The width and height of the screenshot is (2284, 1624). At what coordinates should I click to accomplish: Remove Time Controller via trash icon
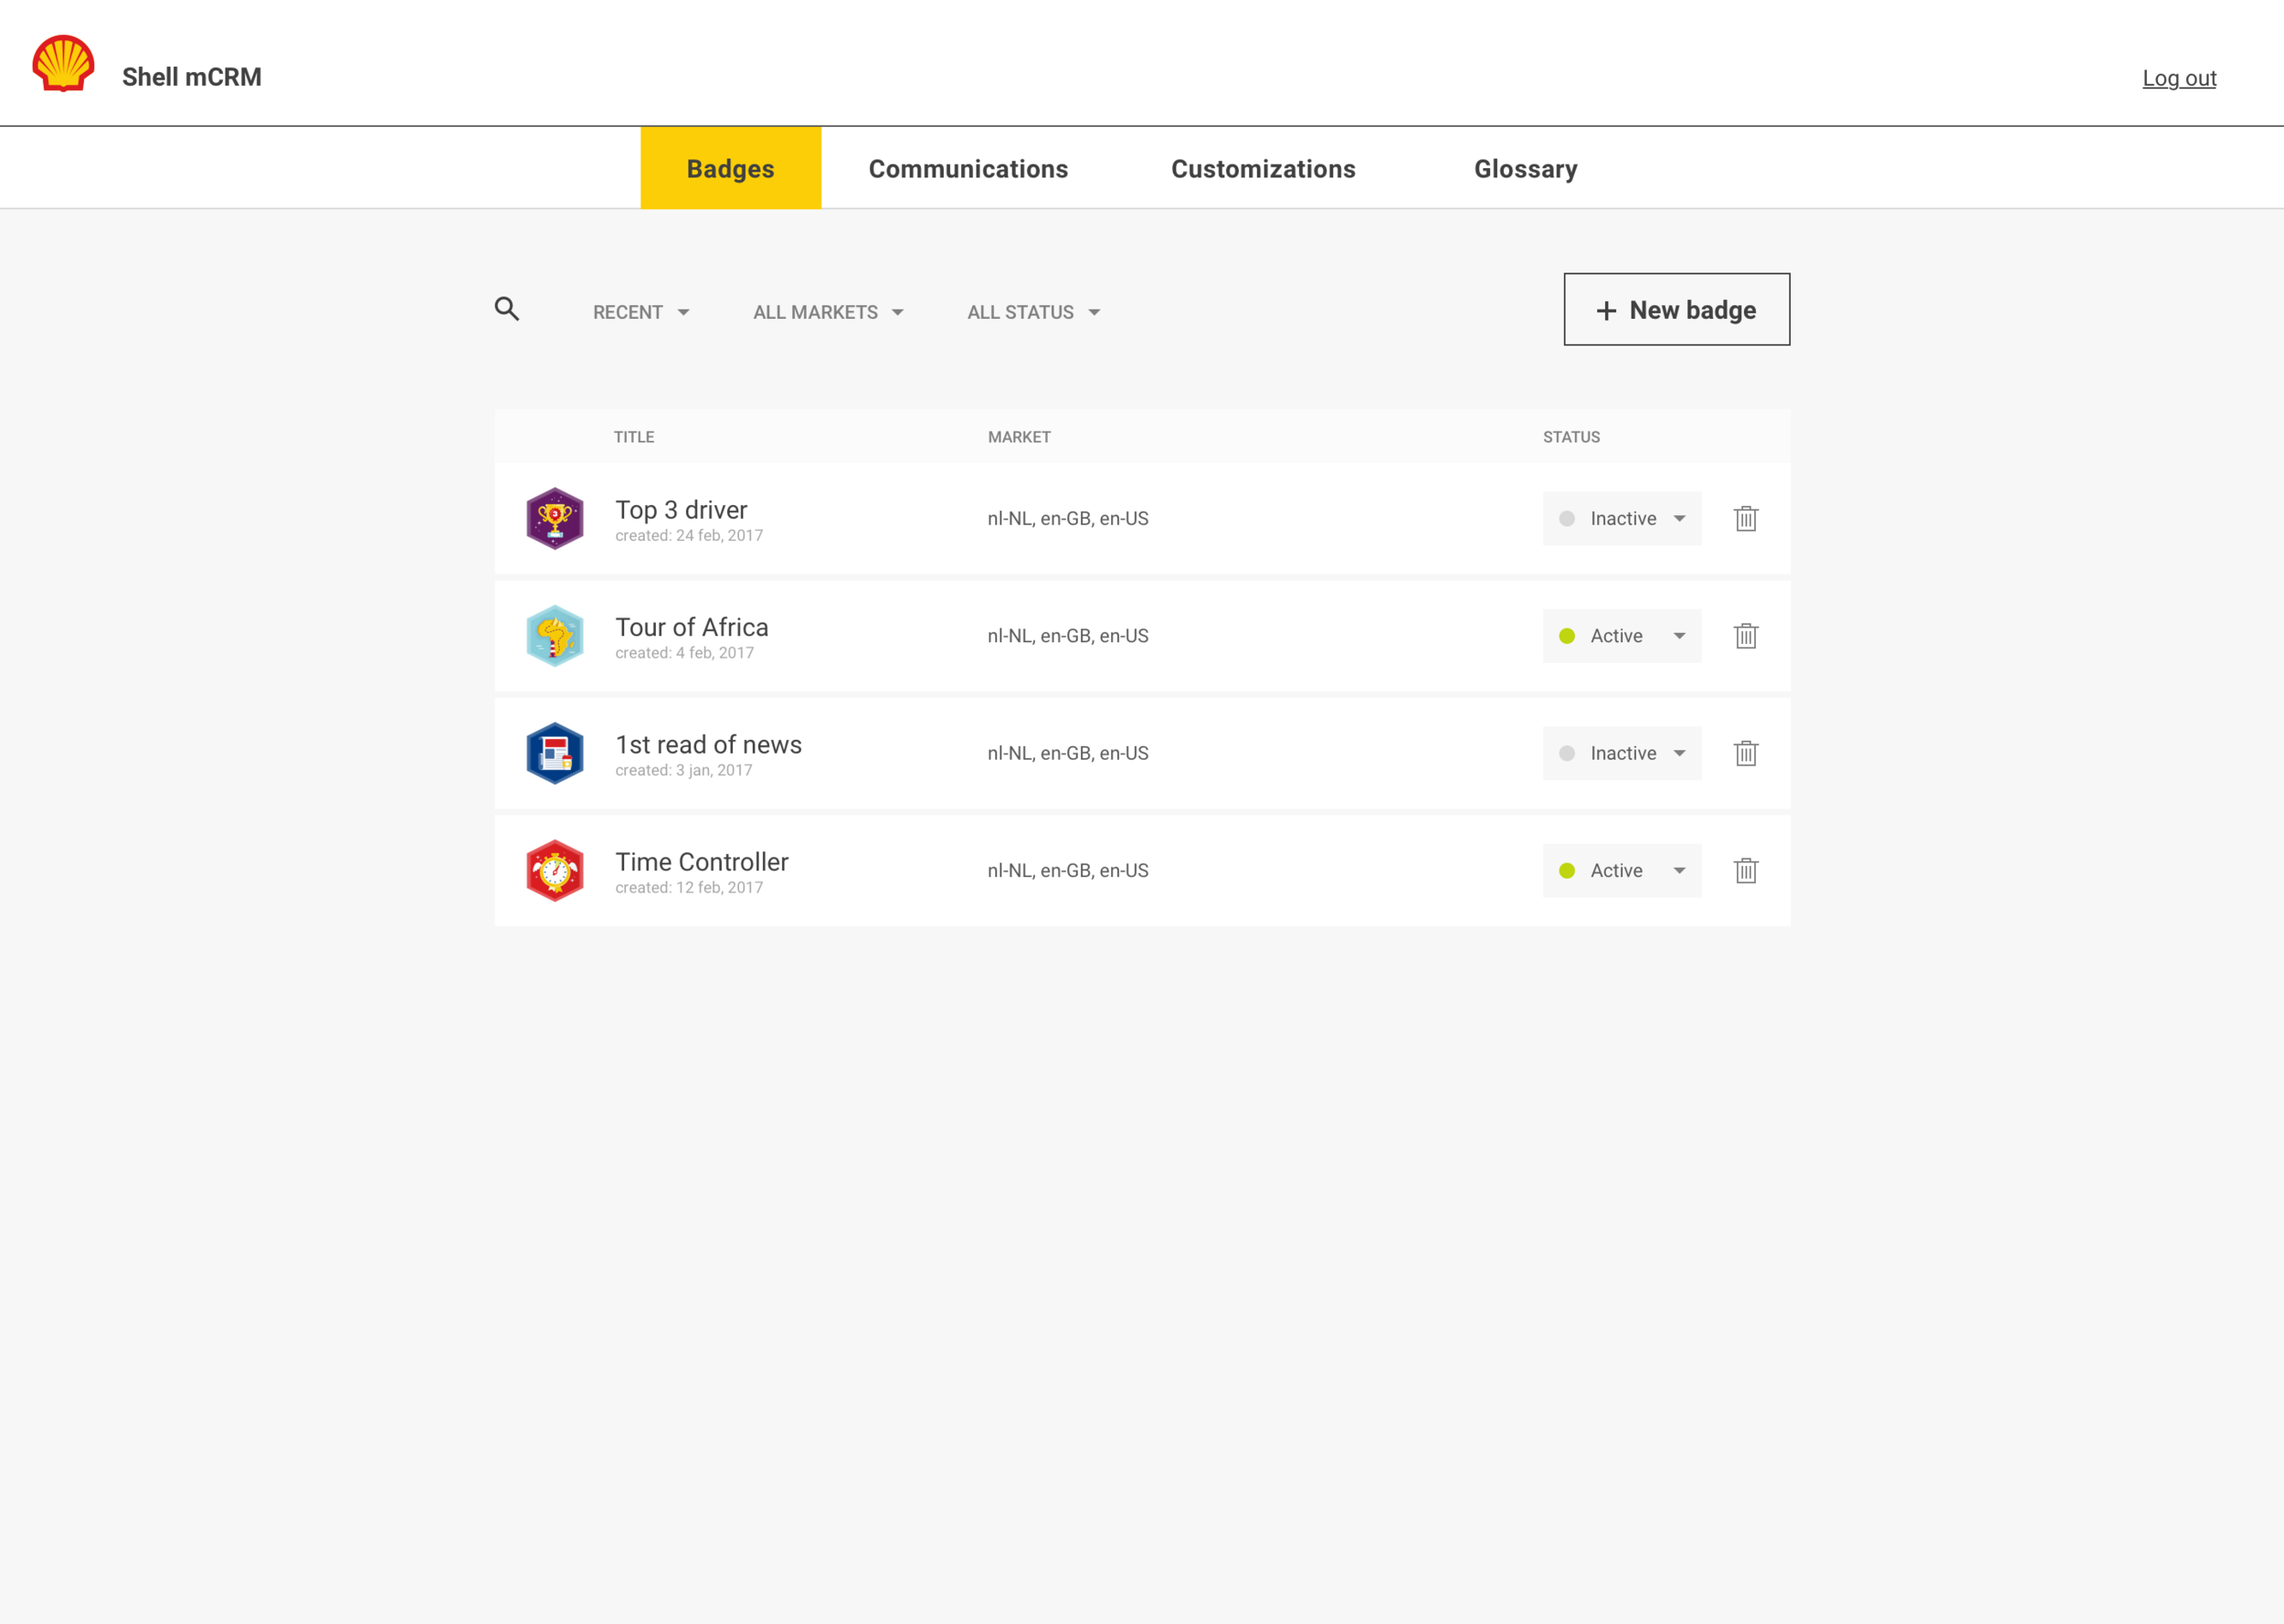(1745, 871)
